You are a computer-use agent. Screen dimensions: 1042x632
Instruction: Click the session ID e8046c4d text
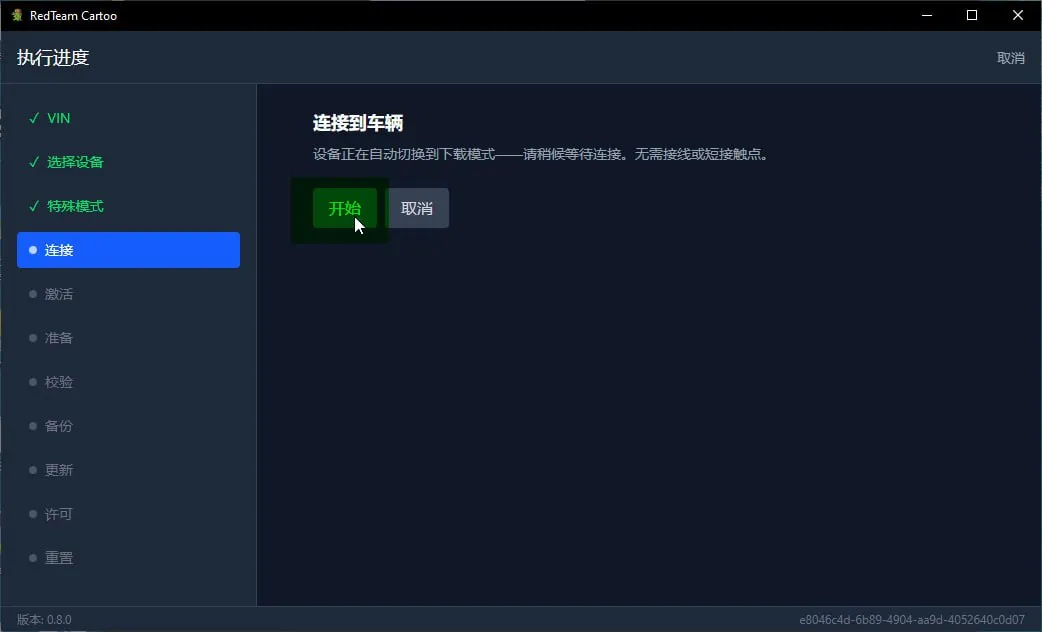[912, 619]
